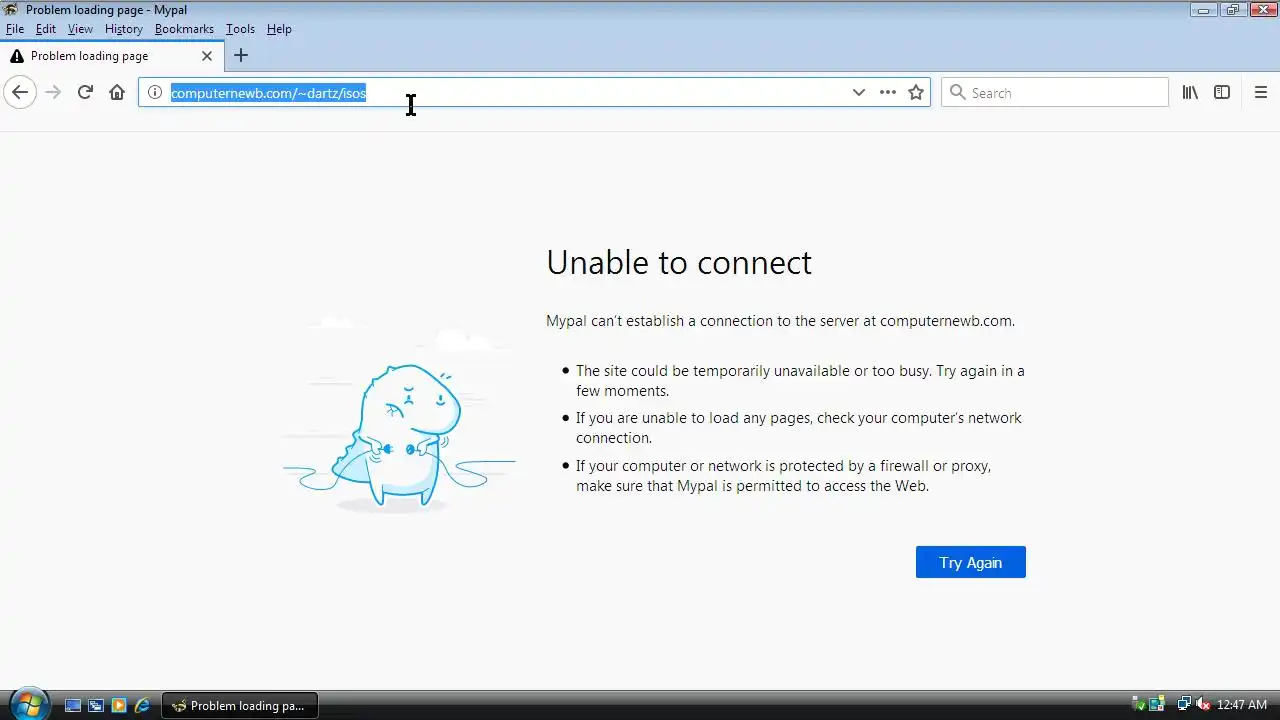Open the File menu
Viewport: 1280px width, 720px height.
point(15,29)
